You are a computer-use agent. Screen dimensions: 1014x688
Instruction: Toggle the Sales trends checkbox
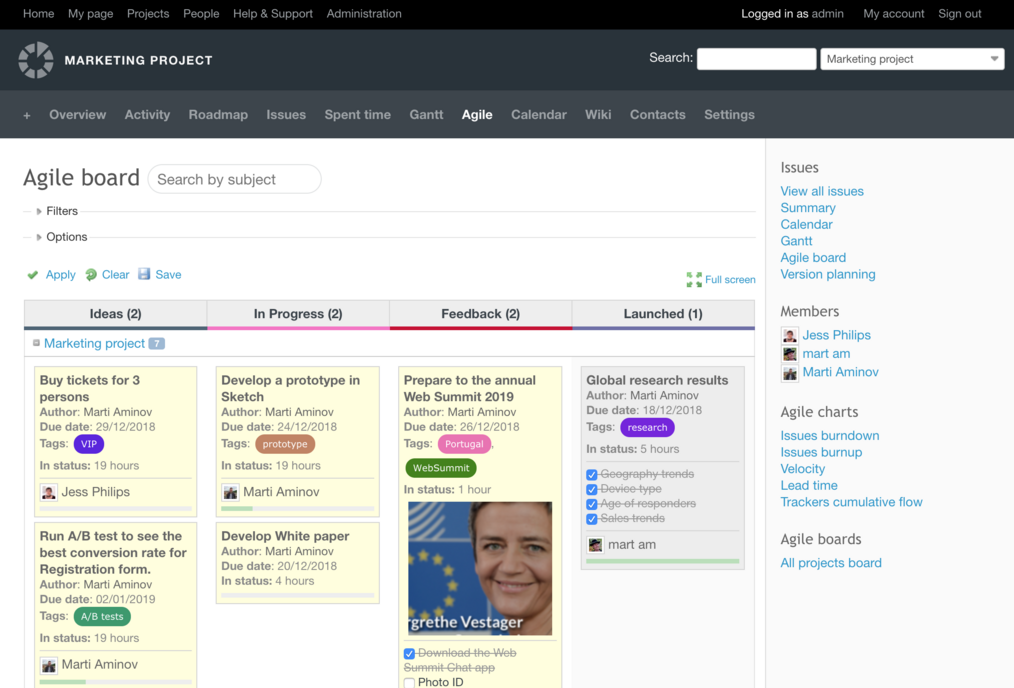point(592,519)
